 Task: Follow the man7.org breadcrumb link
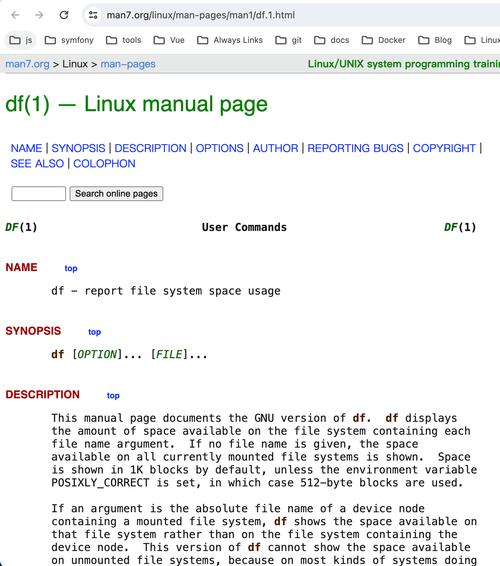[x=27, y=64]
